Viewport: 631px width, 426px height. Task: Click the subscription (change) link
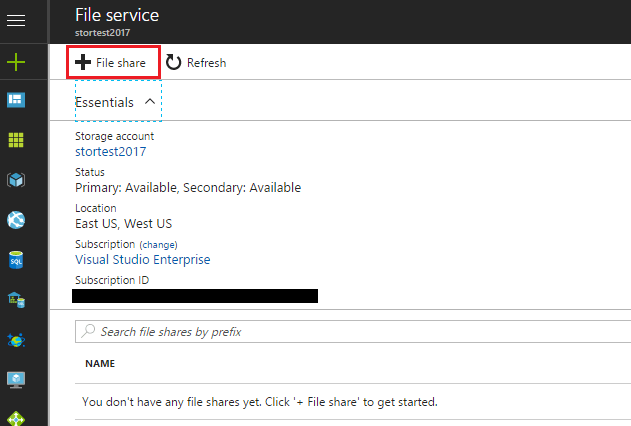tap(159, 245)
